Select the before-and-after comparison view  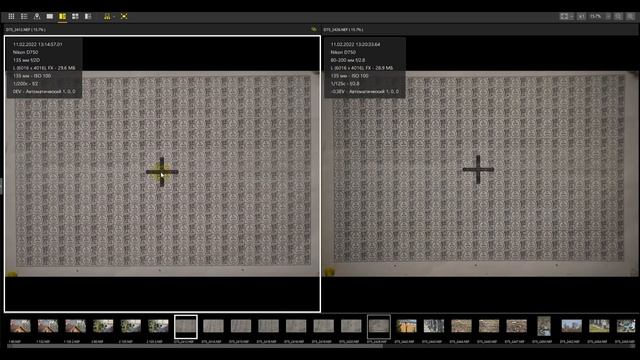tap(88, 16)
